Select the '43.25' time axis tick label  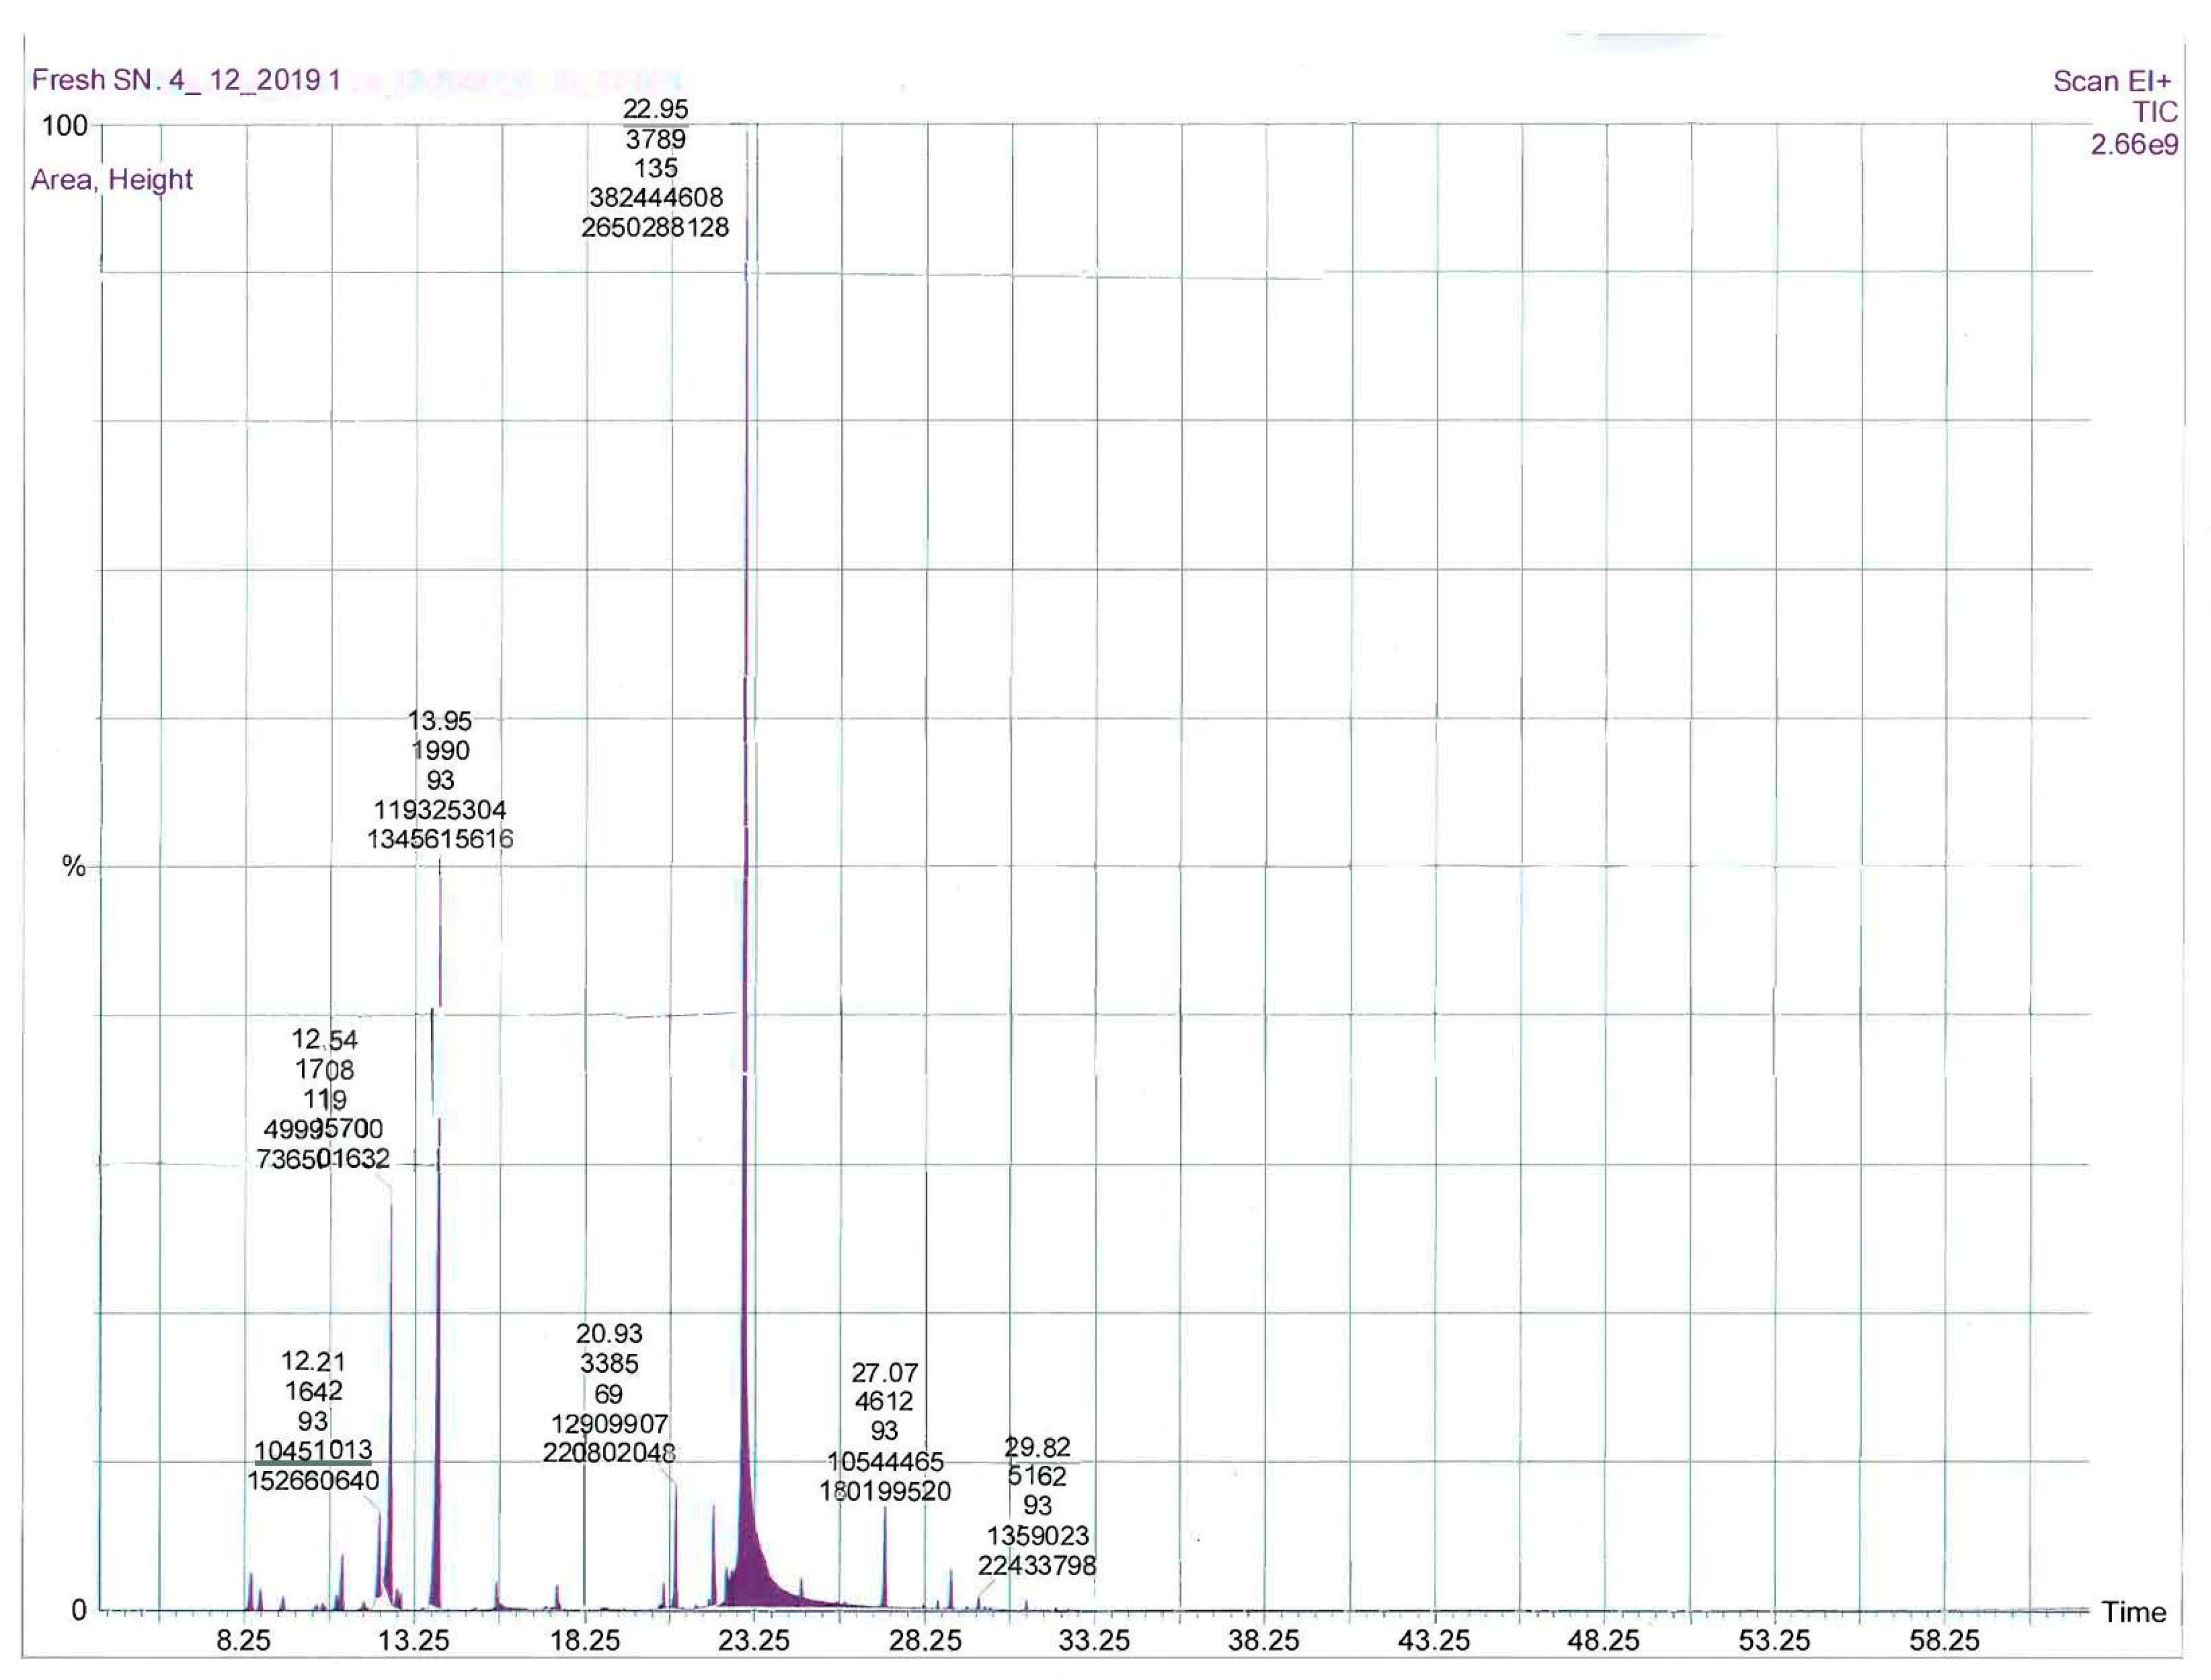[x=1434, y=1641]
